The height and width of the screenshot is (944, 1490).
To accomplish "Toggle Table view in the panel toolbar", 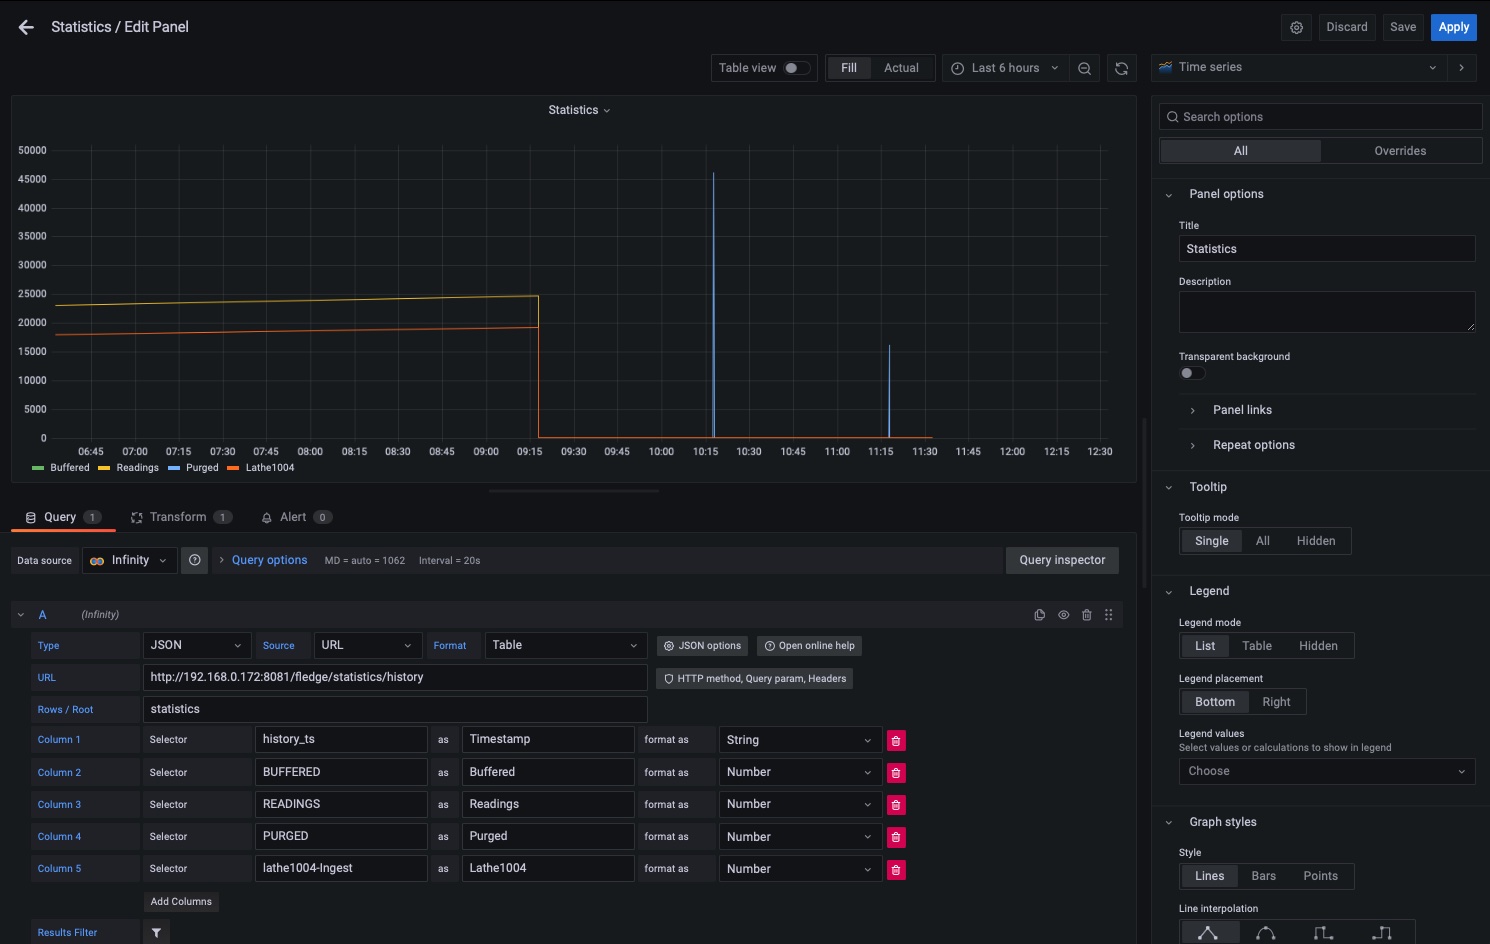I will [x=795, y=67].
